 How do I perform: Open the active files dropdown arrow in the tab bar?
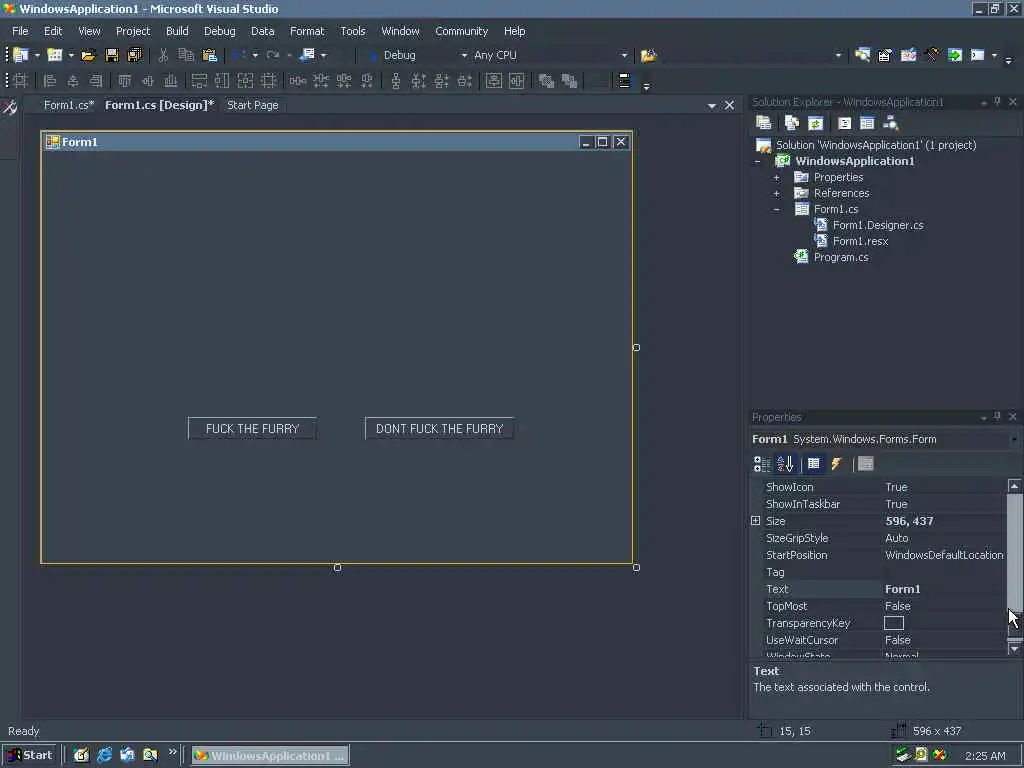click(x=712, y=105)
